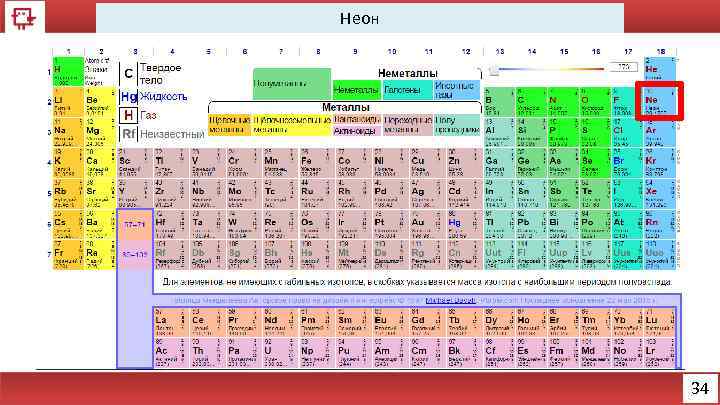Select the hydrogen H element cell

(68, 71)
